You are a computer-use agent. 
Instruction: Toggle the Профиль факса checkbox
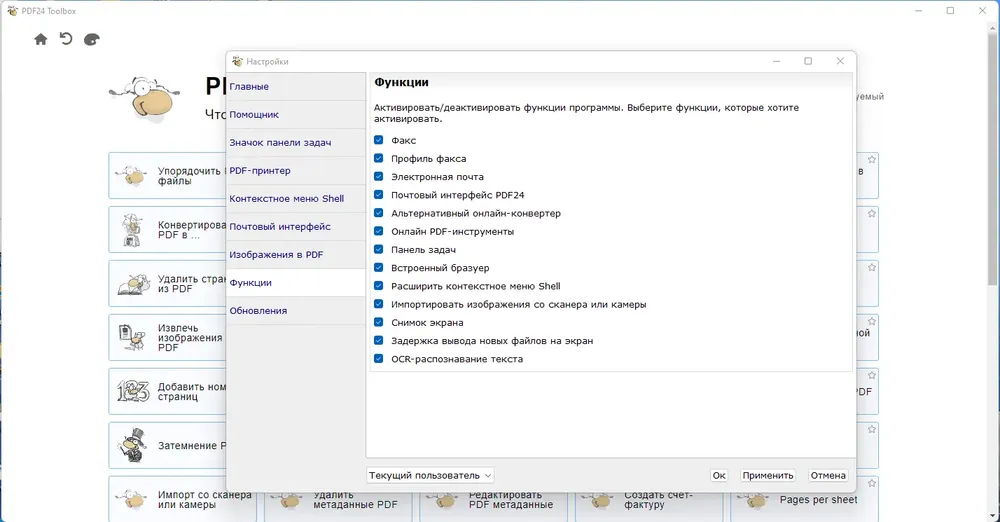point(379,158)
